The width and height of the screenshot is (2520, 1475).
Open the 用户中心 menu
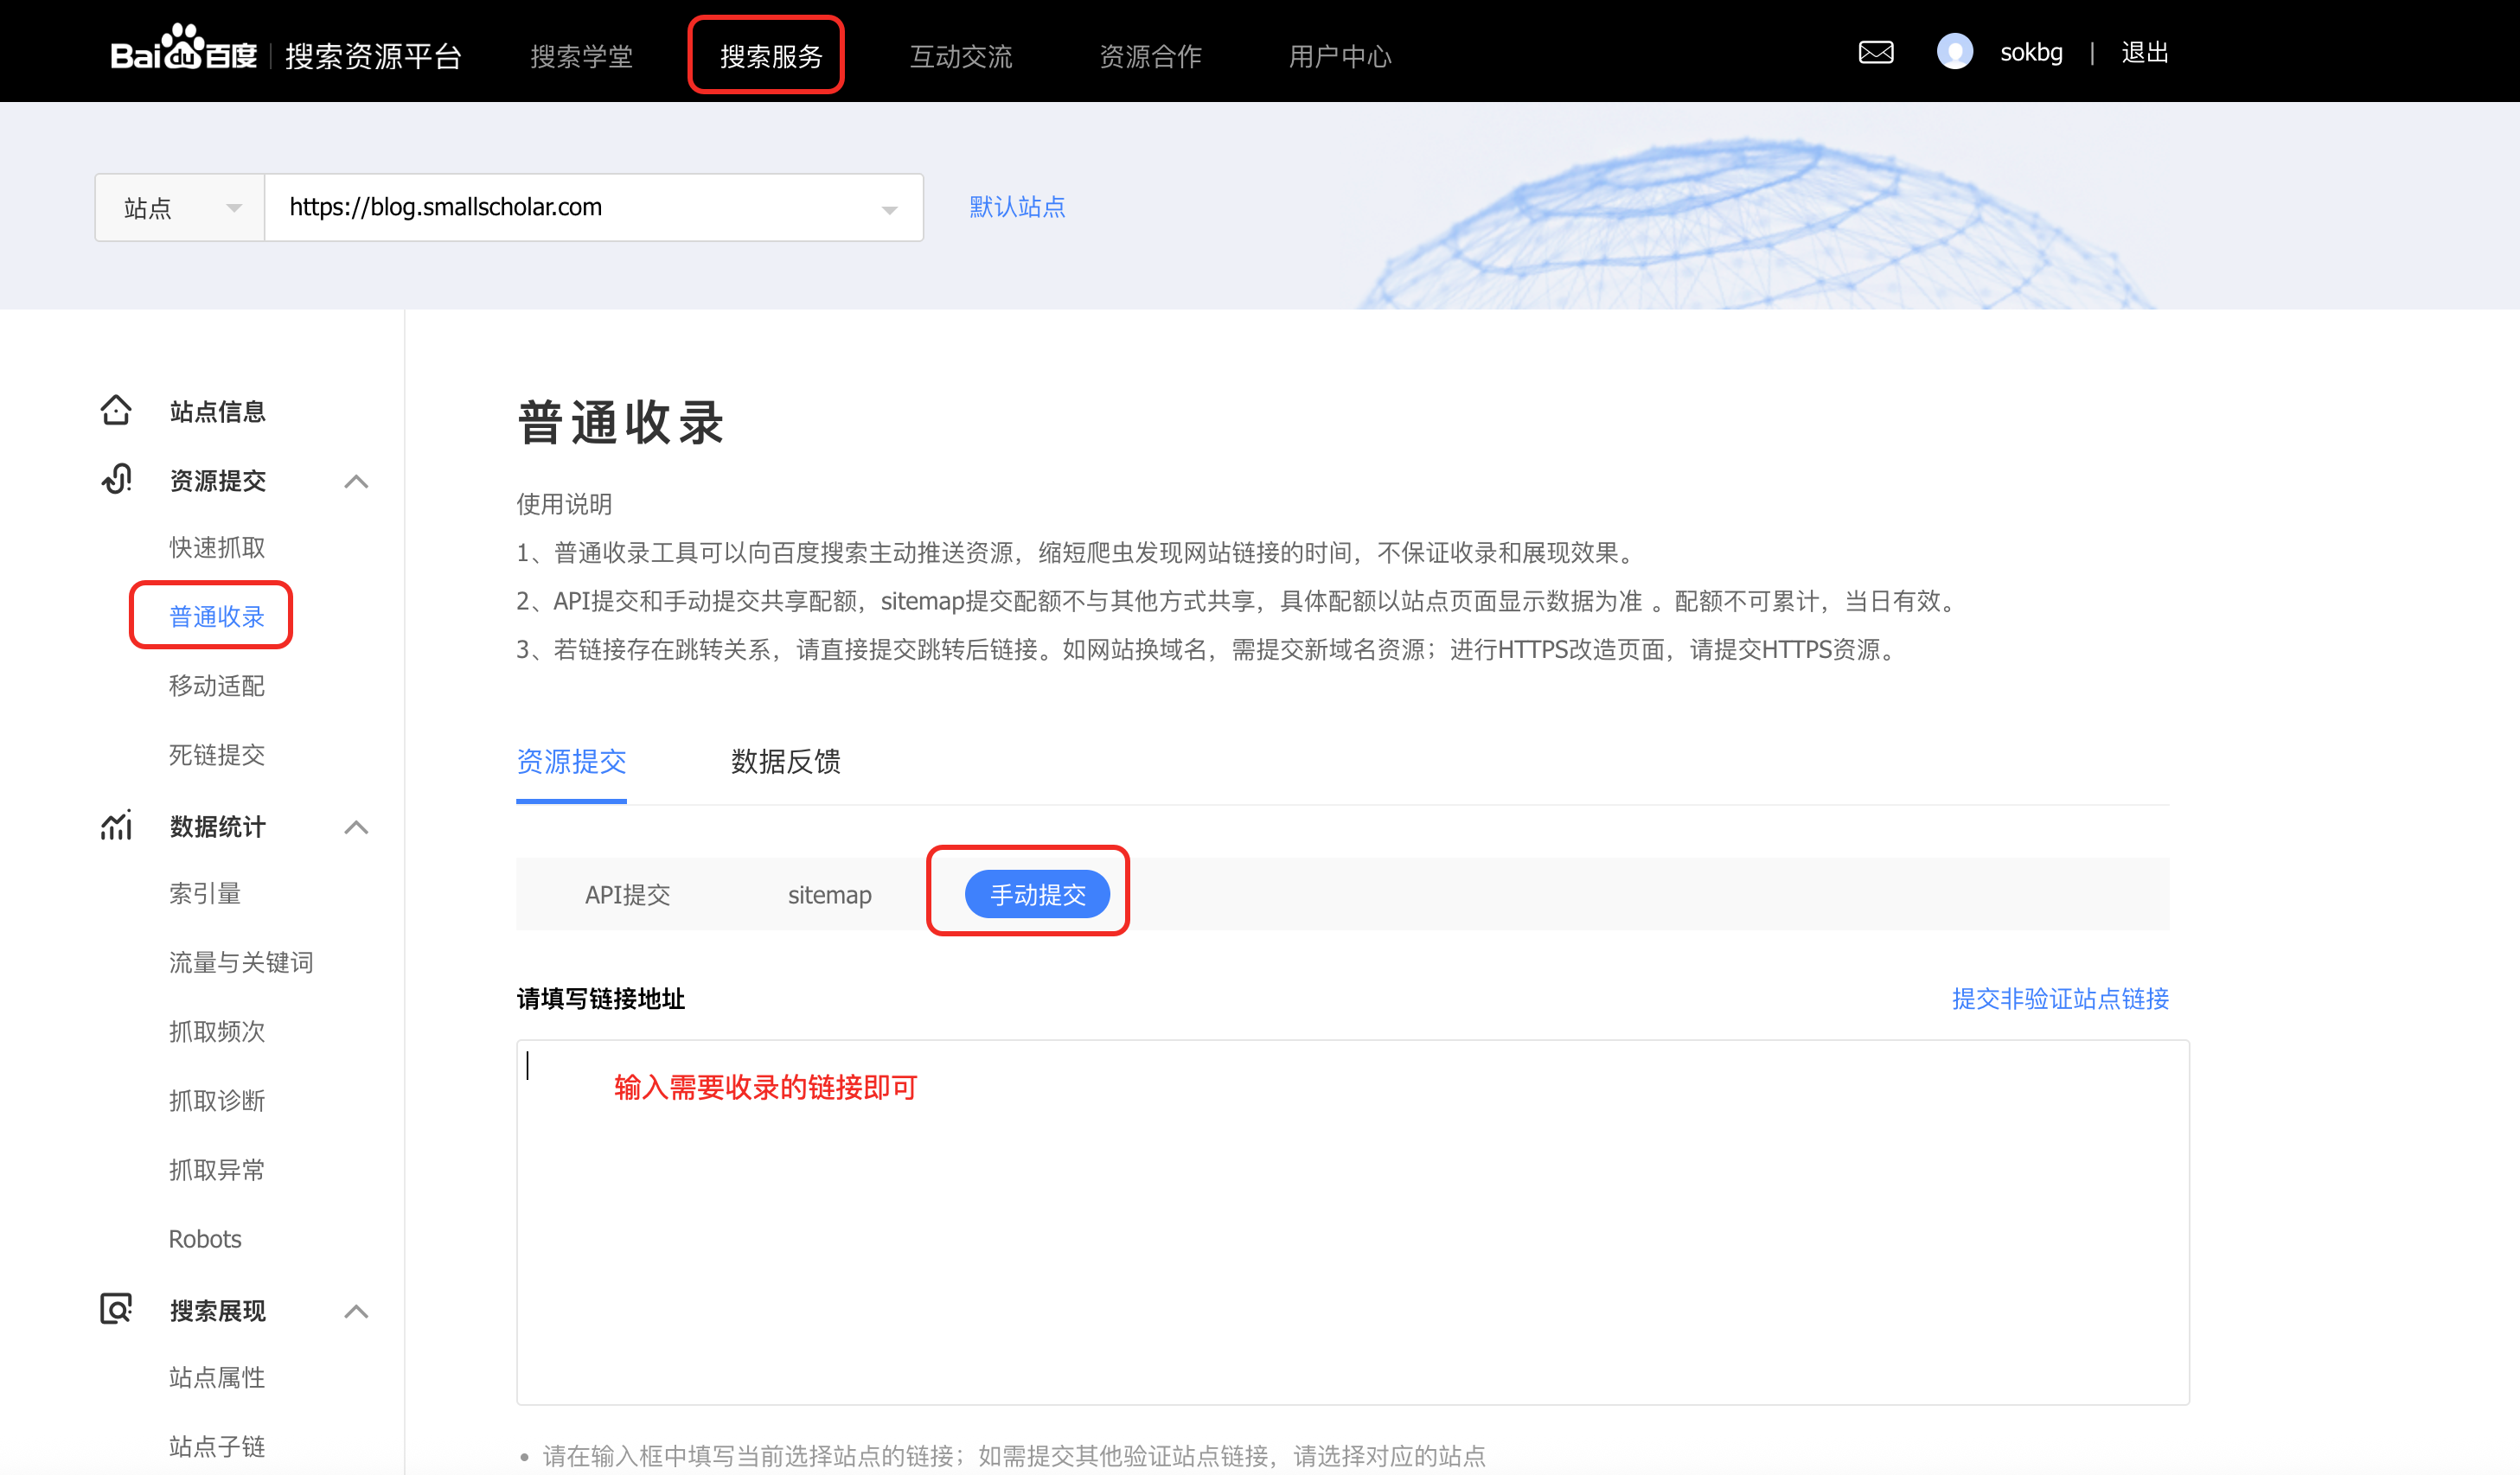click(x=1340, y=56)
